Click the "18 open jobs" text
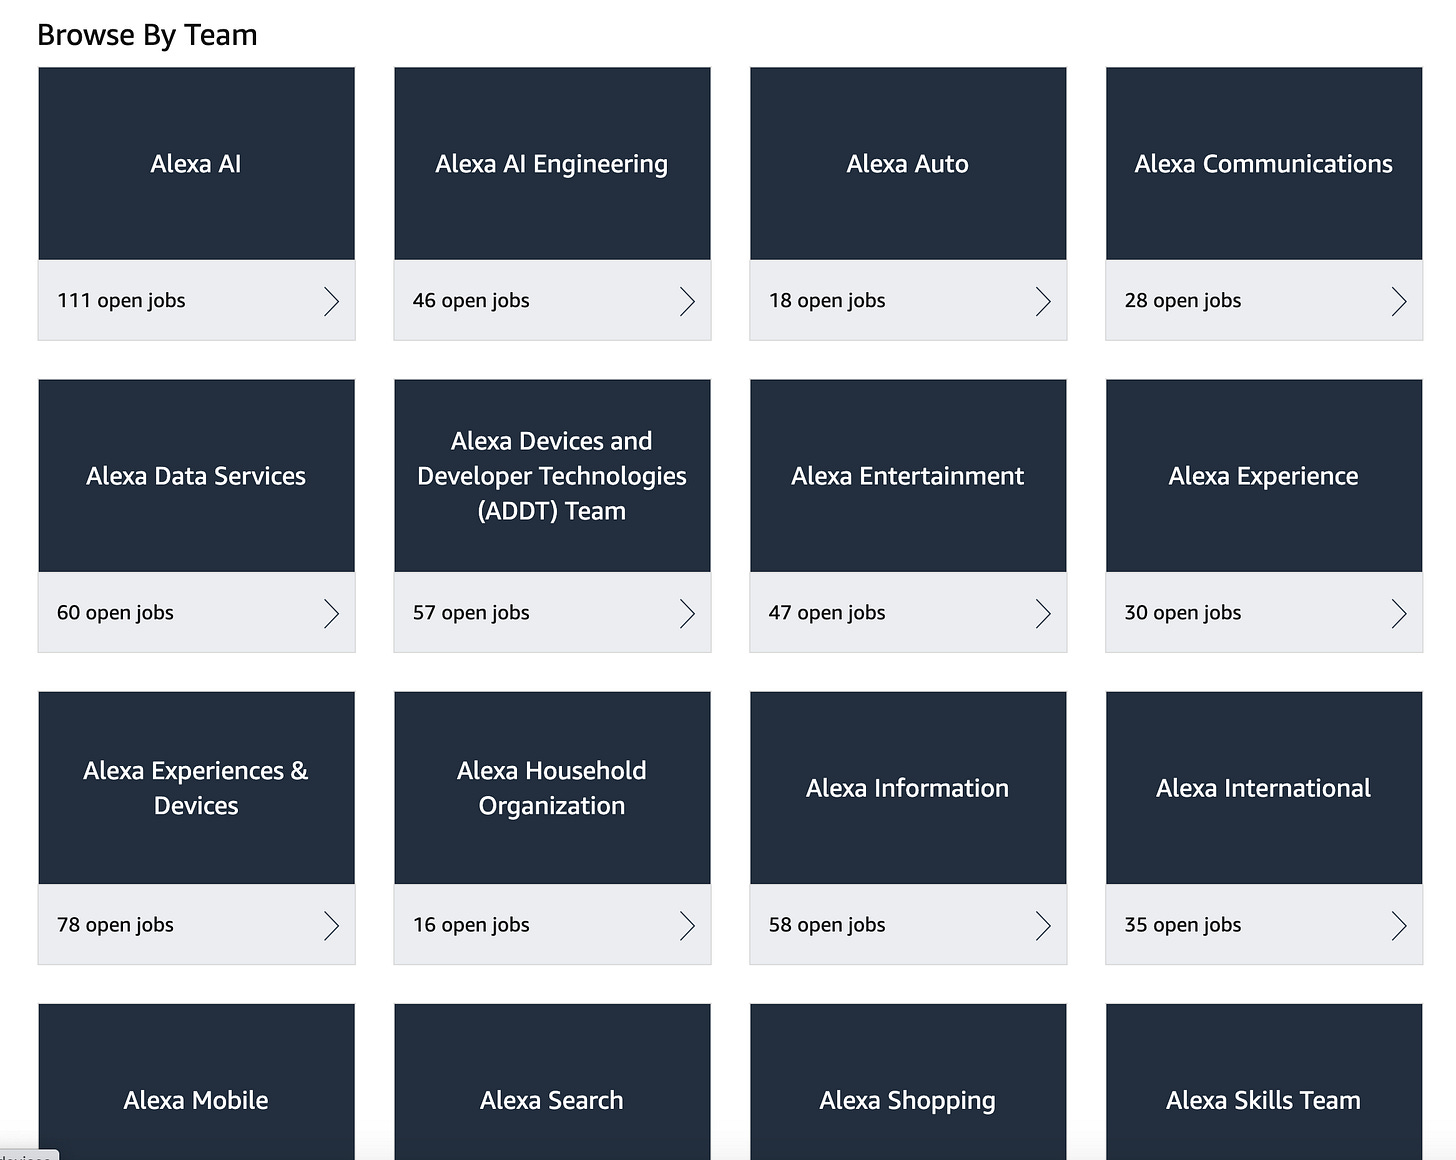The height and width of the screenshot is (1160, 1456). pos(827,301)
